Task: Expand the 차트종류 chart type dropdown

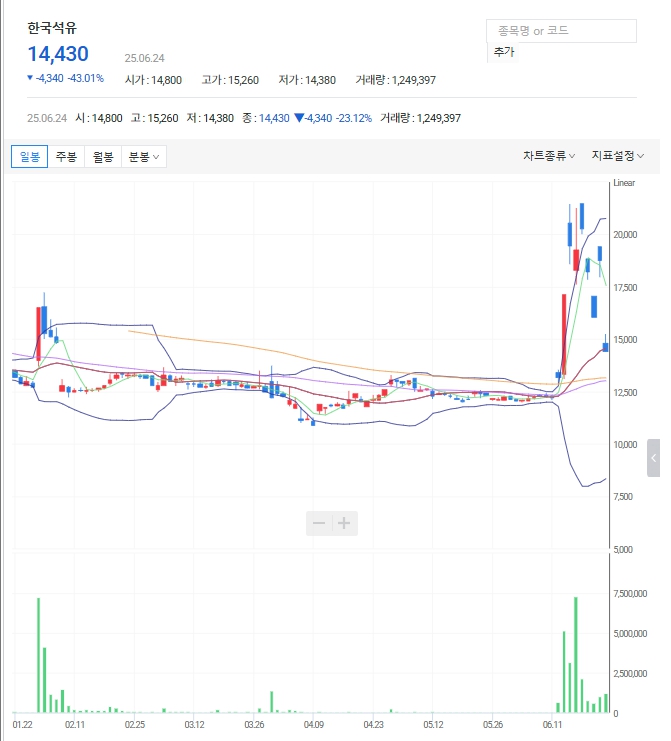Action: pyautogui.click(x=549, y=155)
